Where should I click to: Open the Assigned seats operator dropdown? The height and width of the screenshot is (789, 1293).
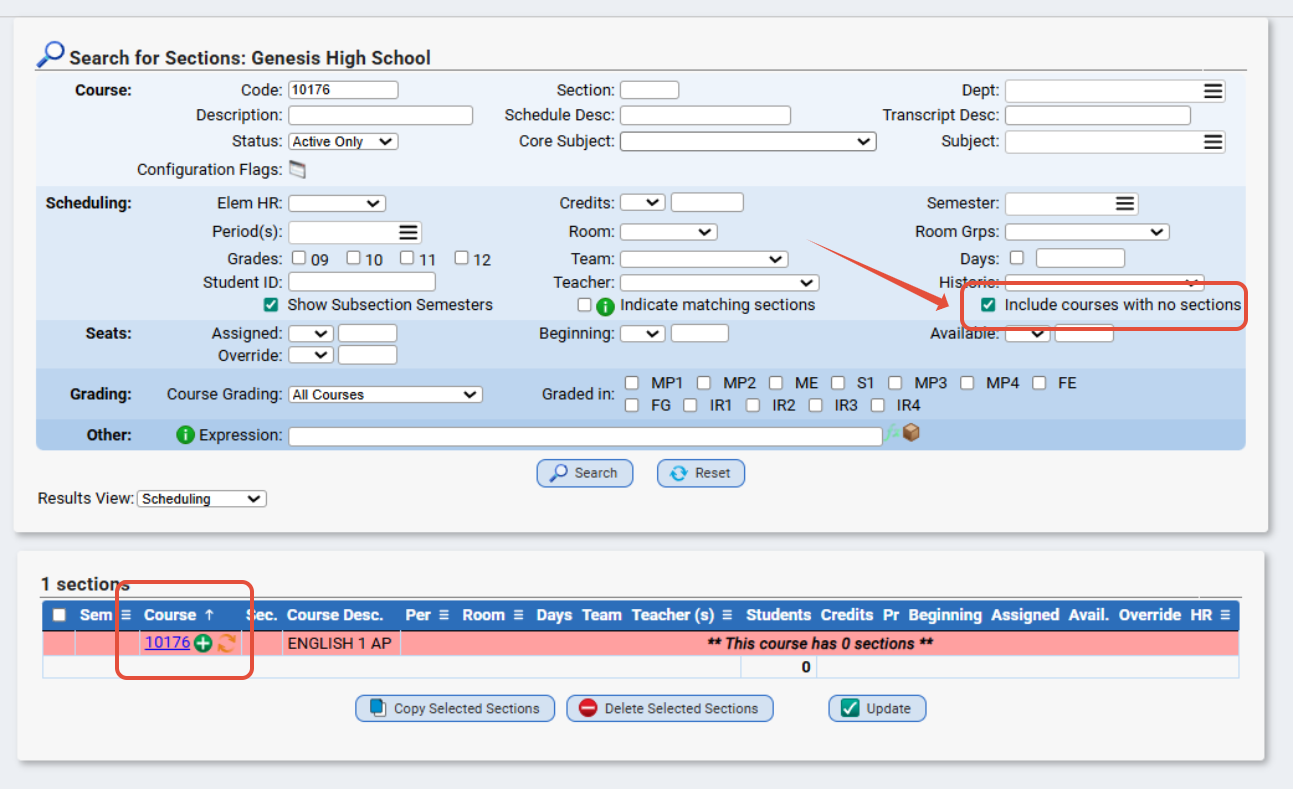(x=310, y=333)
